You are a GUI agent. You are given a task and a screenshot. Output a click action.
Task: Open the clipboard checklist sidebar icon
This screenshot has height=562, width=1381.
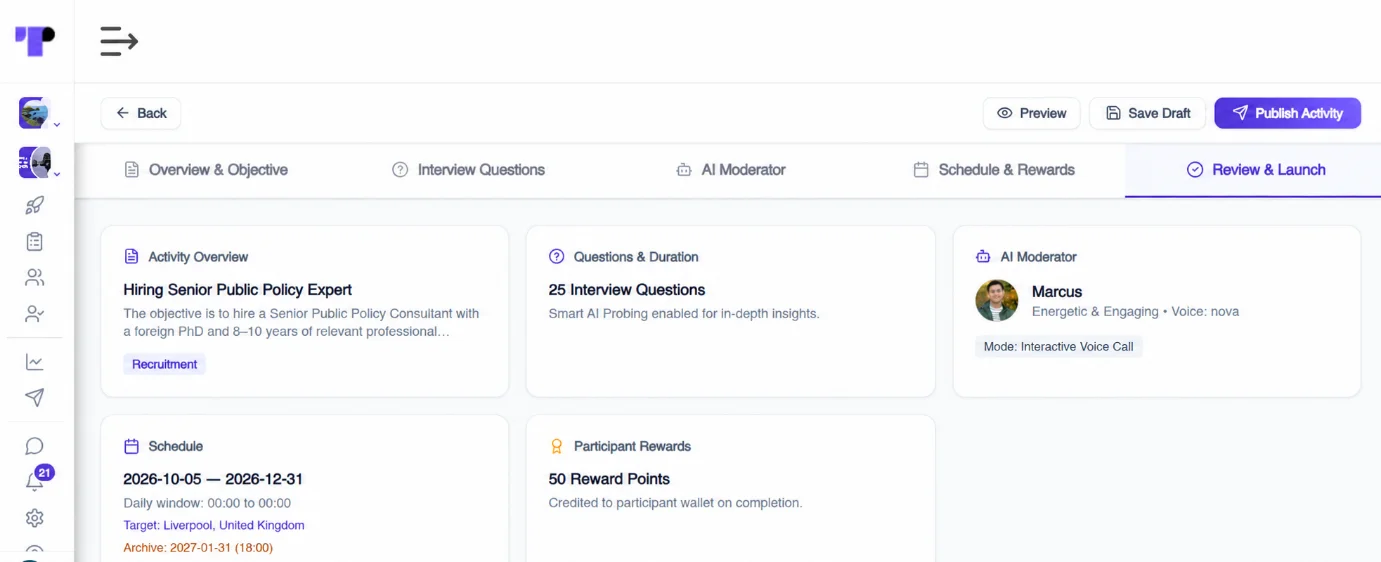pos(35,241)
